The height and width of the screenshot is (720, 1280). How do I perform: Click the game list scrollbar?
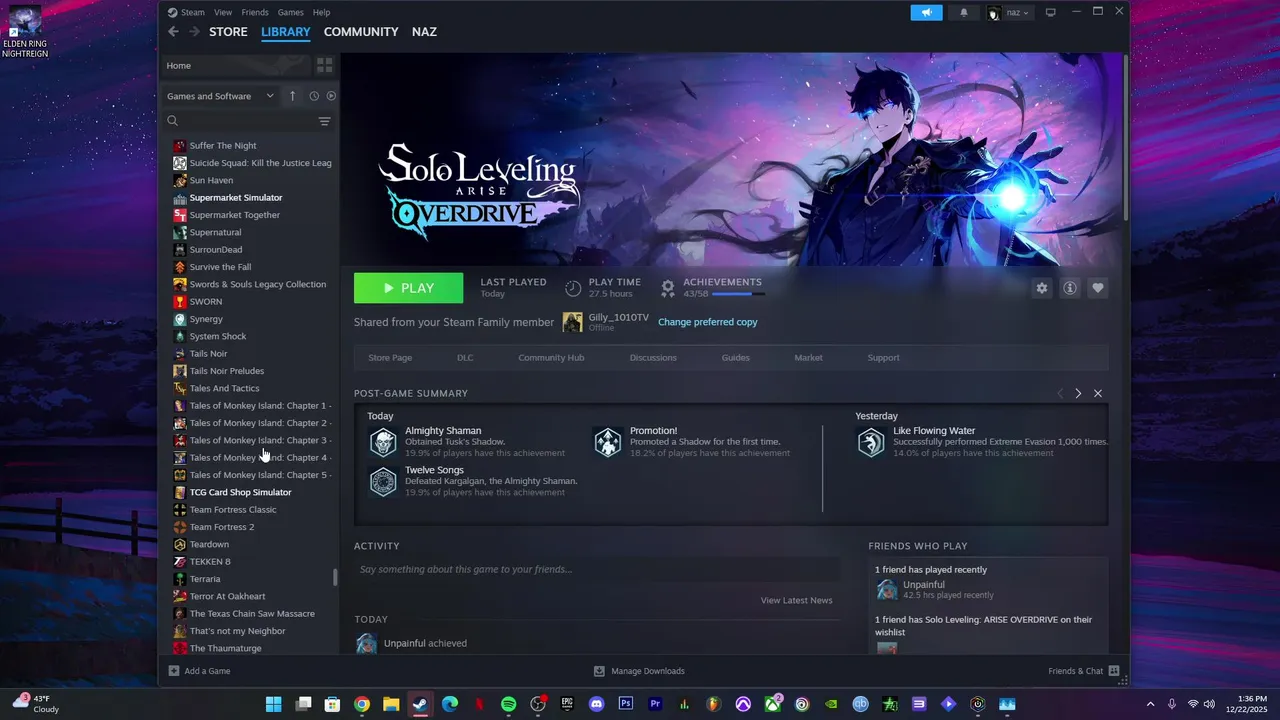tap(335, 577)
